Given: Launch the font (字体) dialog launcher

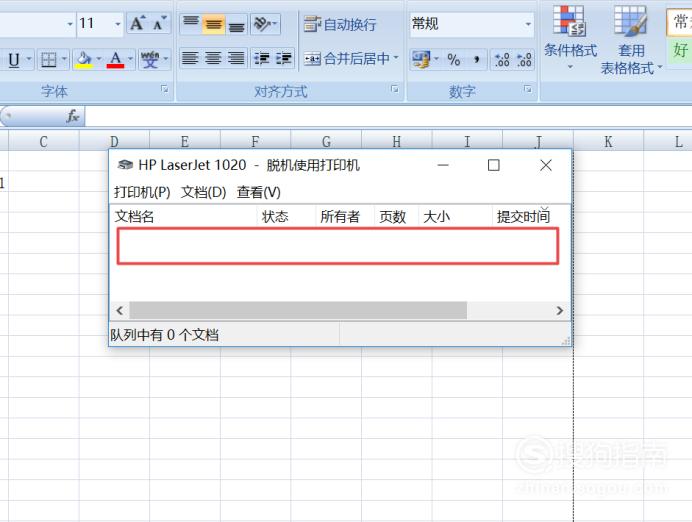Looking at the screenshot, I should 165,89.
